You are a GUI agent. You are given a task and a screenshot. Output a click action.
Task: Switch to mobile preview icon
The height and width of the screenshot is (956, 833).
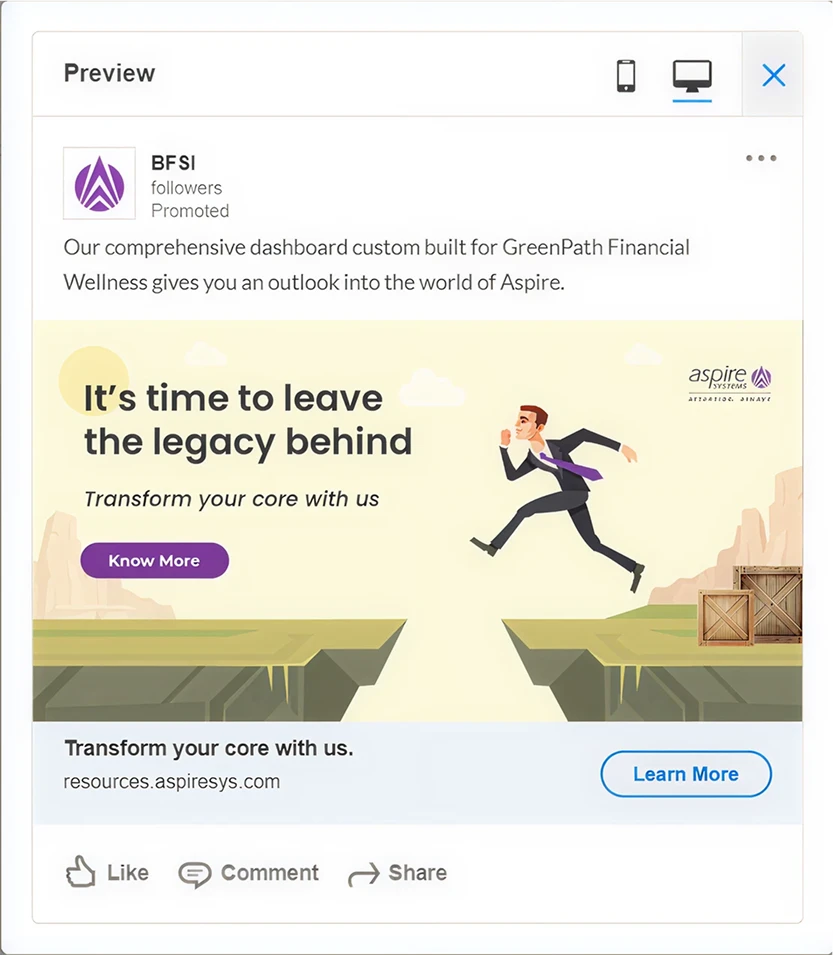[x=626, y=76]
